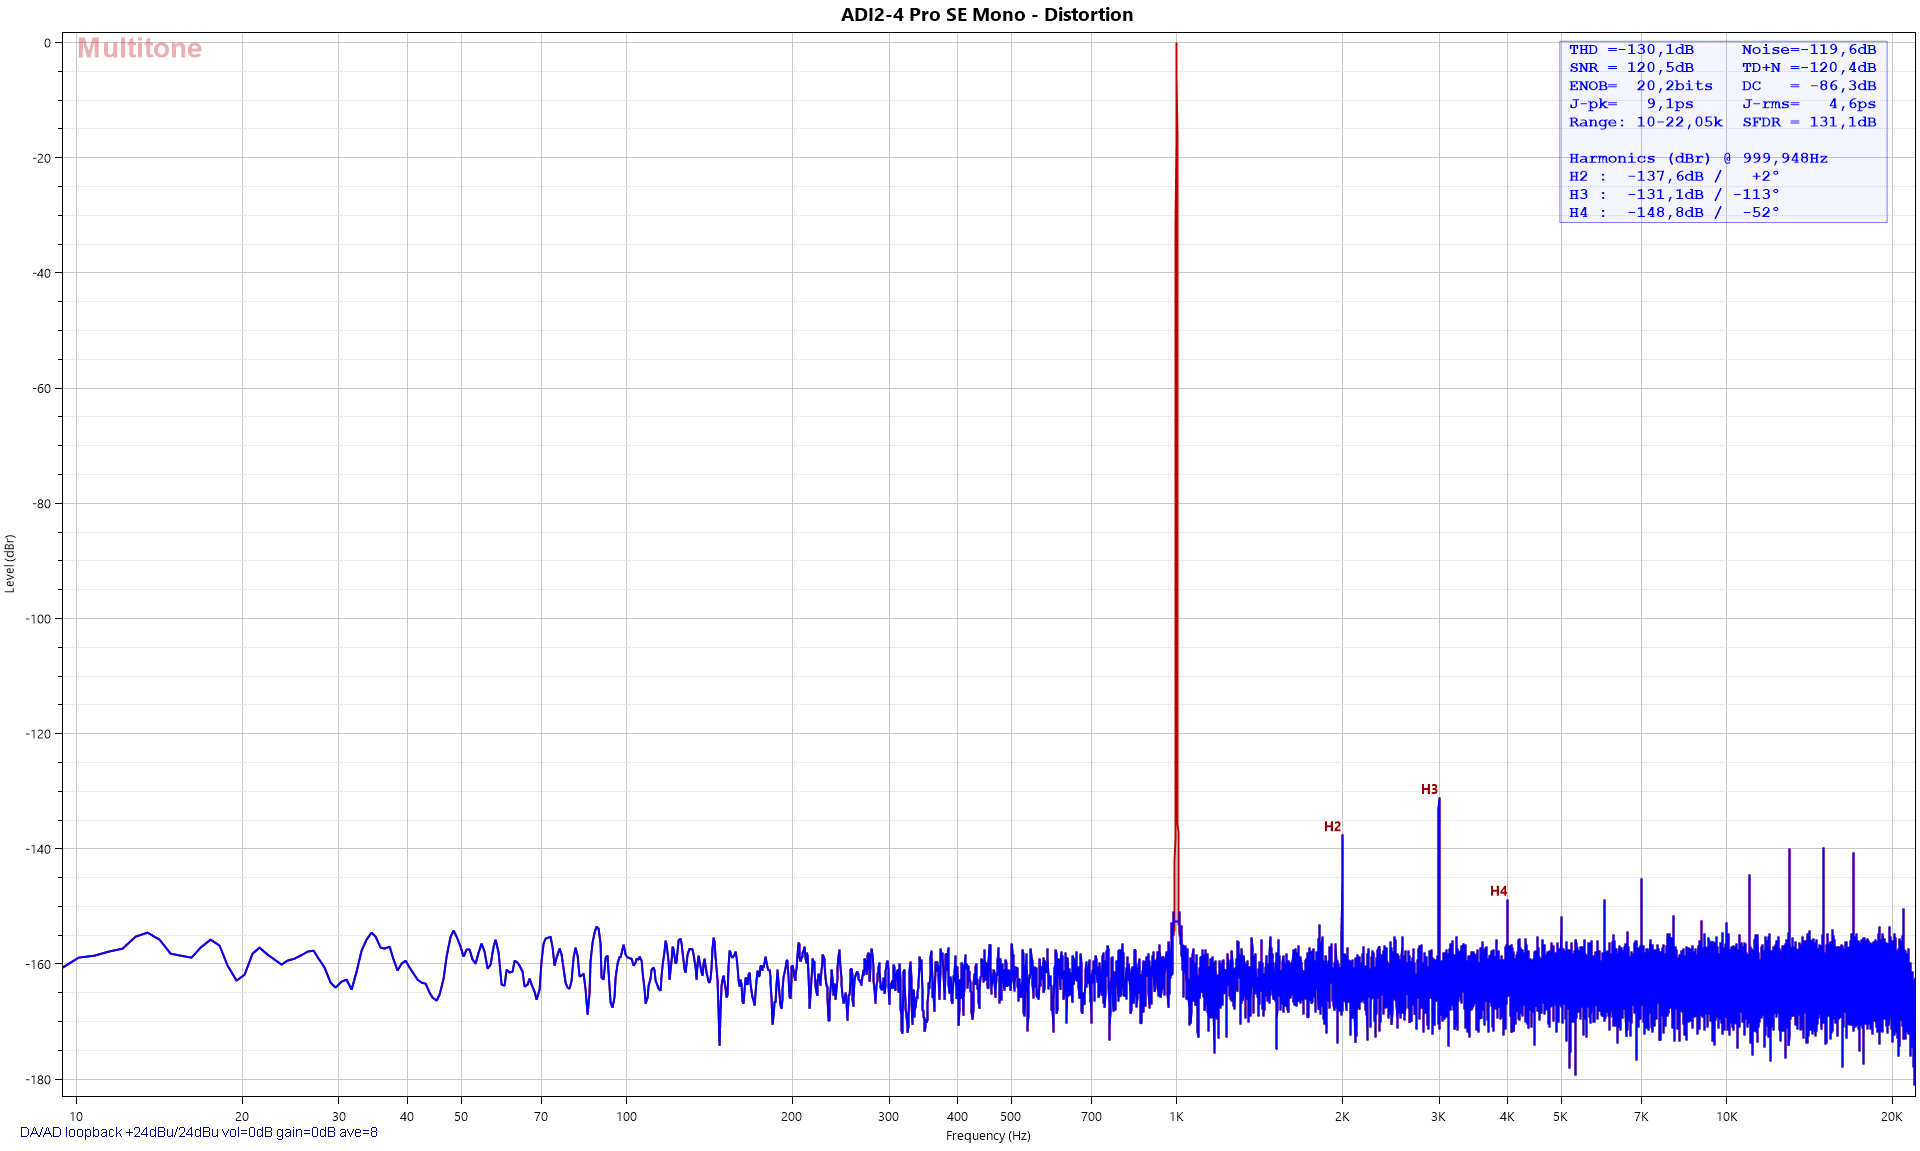Click the H3 : -131,1dB row in legend
Image resolution: width=1920 pixels, height=1151 pixels.
(x=1674, y=195)
